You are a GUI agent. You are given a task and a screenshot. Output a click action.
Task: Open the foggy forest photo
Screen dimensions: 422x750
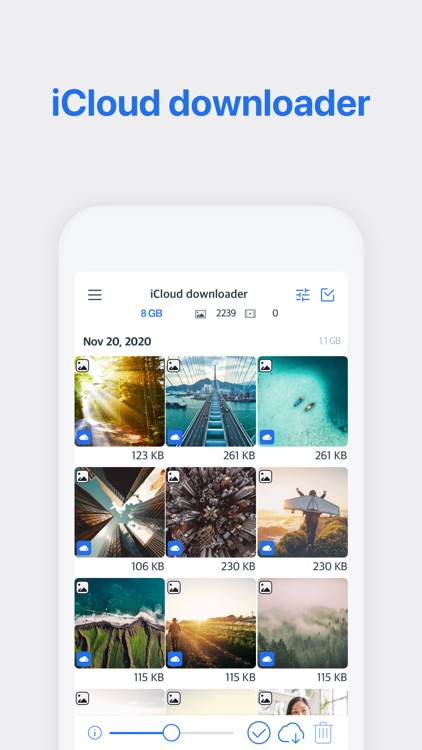(303, 623)
